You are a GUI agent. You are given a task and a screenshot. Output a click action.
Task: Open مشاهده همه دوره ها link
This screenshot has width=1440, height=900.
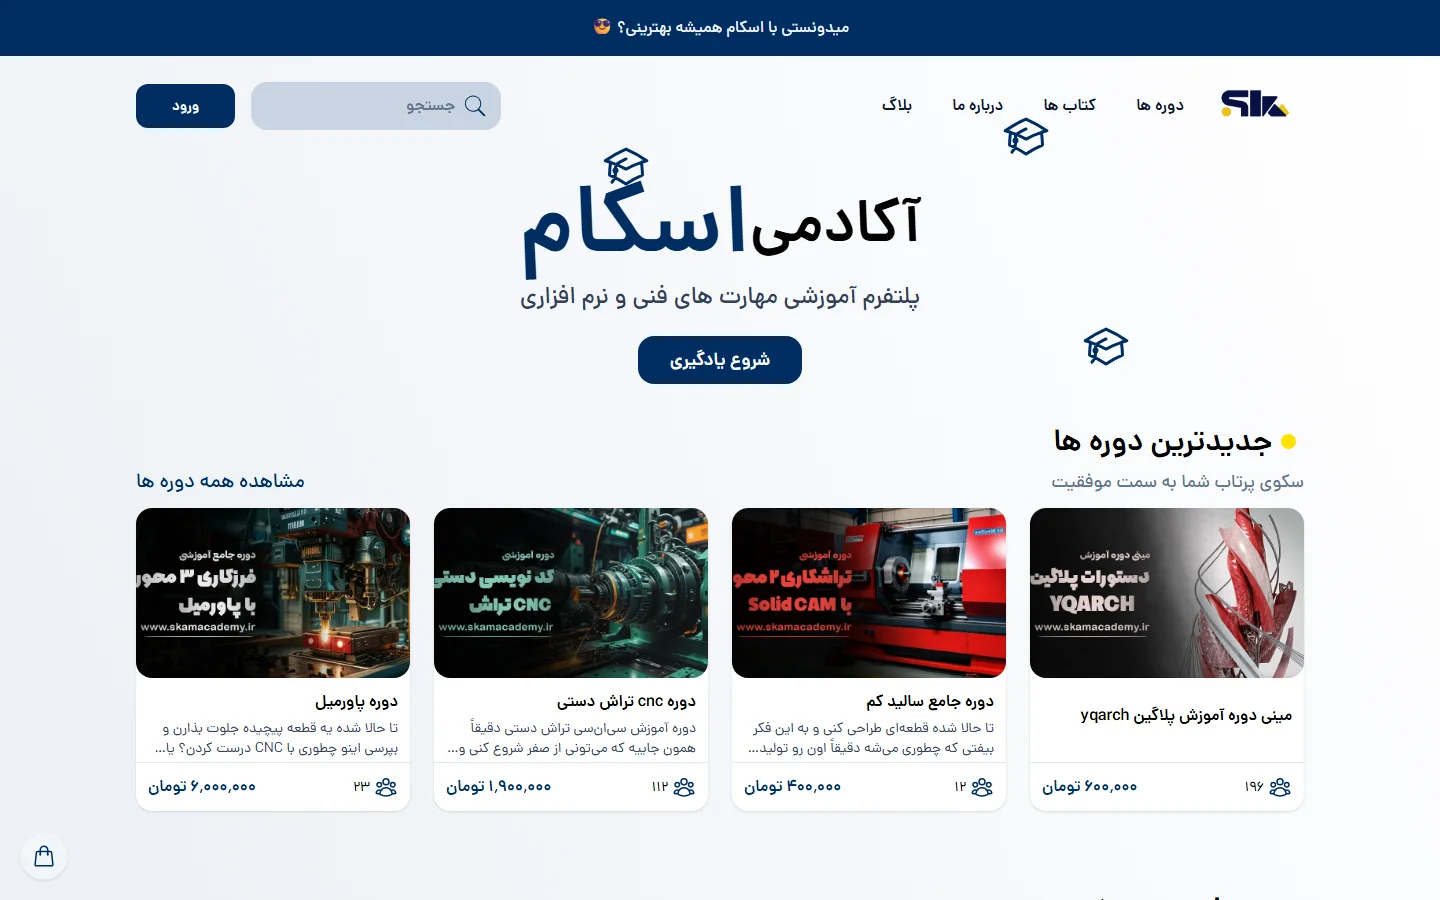click(220, 481)
